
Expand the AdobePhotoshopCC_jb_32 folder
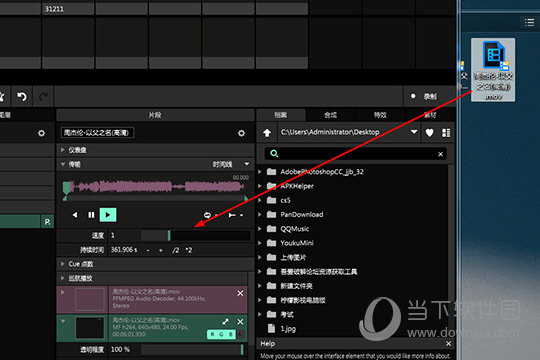point(260,172)
